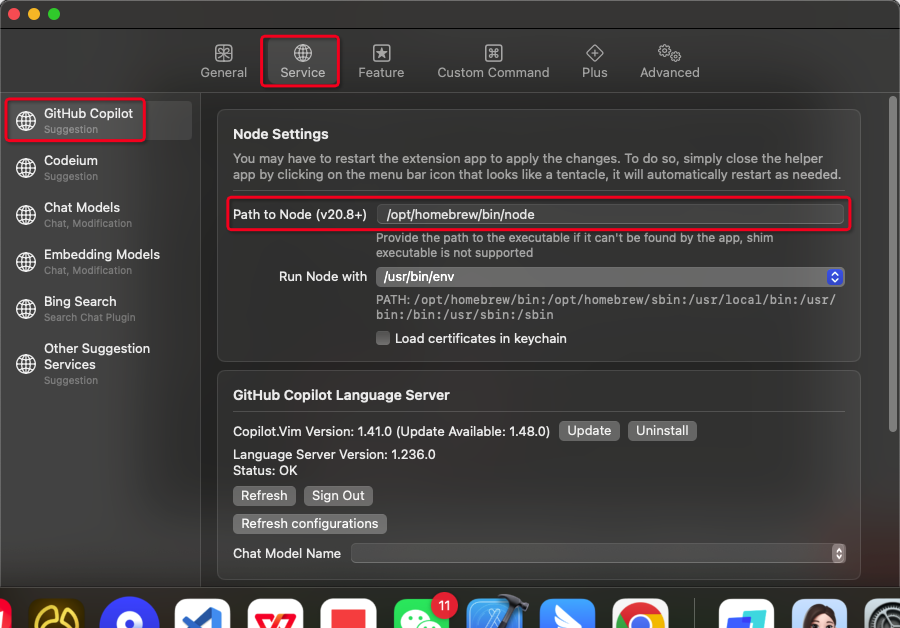Select the Codeium suggestion service
This screenshot has width=900, height=628.
point(100,168)
